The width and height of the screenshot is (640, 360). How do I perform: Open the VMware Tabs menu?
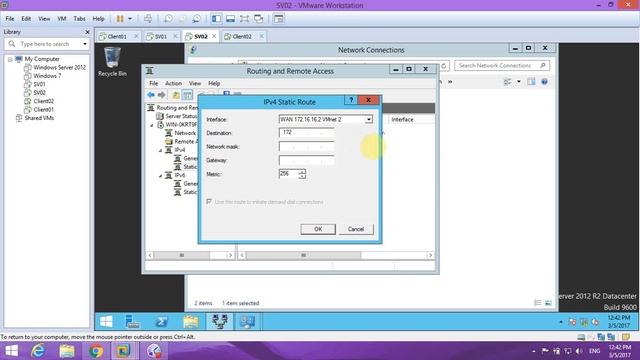pyautogui.click(x=79, y=19)
